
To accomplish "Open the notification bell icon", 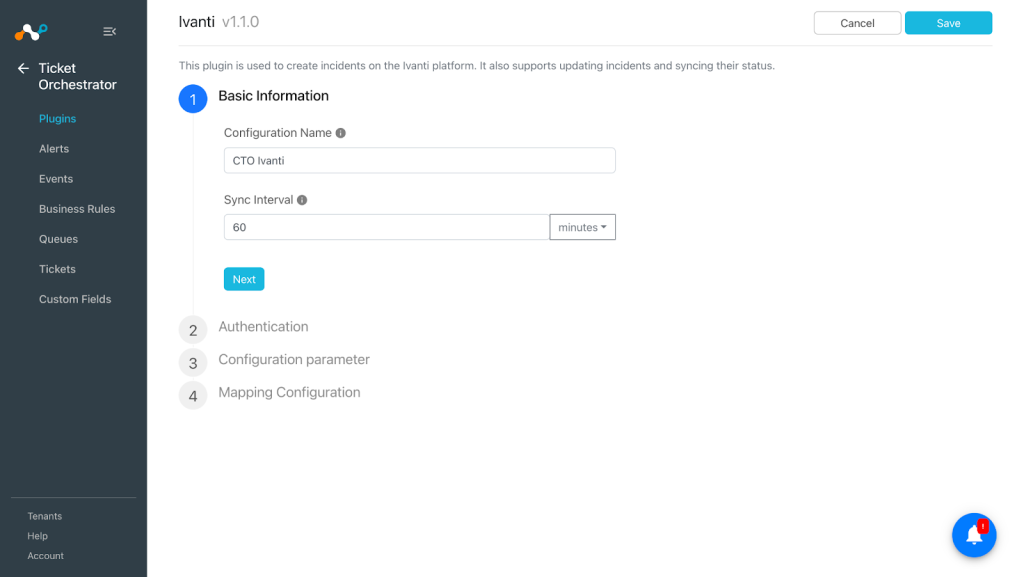I will point(974,535).
